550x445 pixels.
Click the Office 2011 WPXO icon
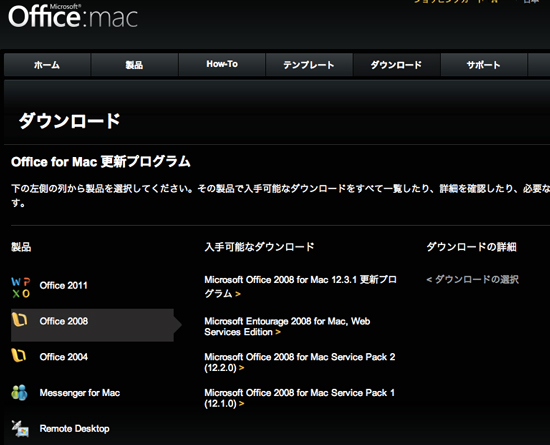(x=21, y=288)
